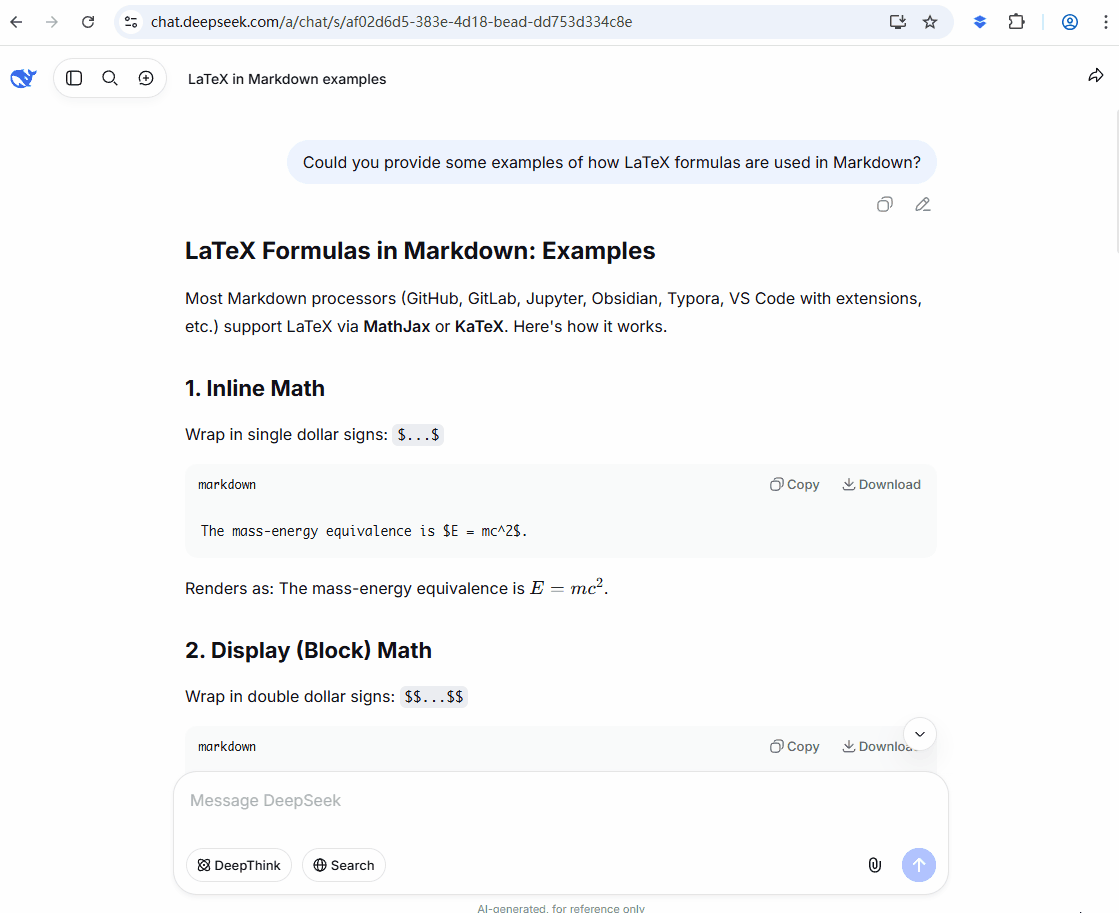Click the rendered E = mc² formula
Image resolution: width=1119 pixels, height=913 pixels.
coord(567,587)
